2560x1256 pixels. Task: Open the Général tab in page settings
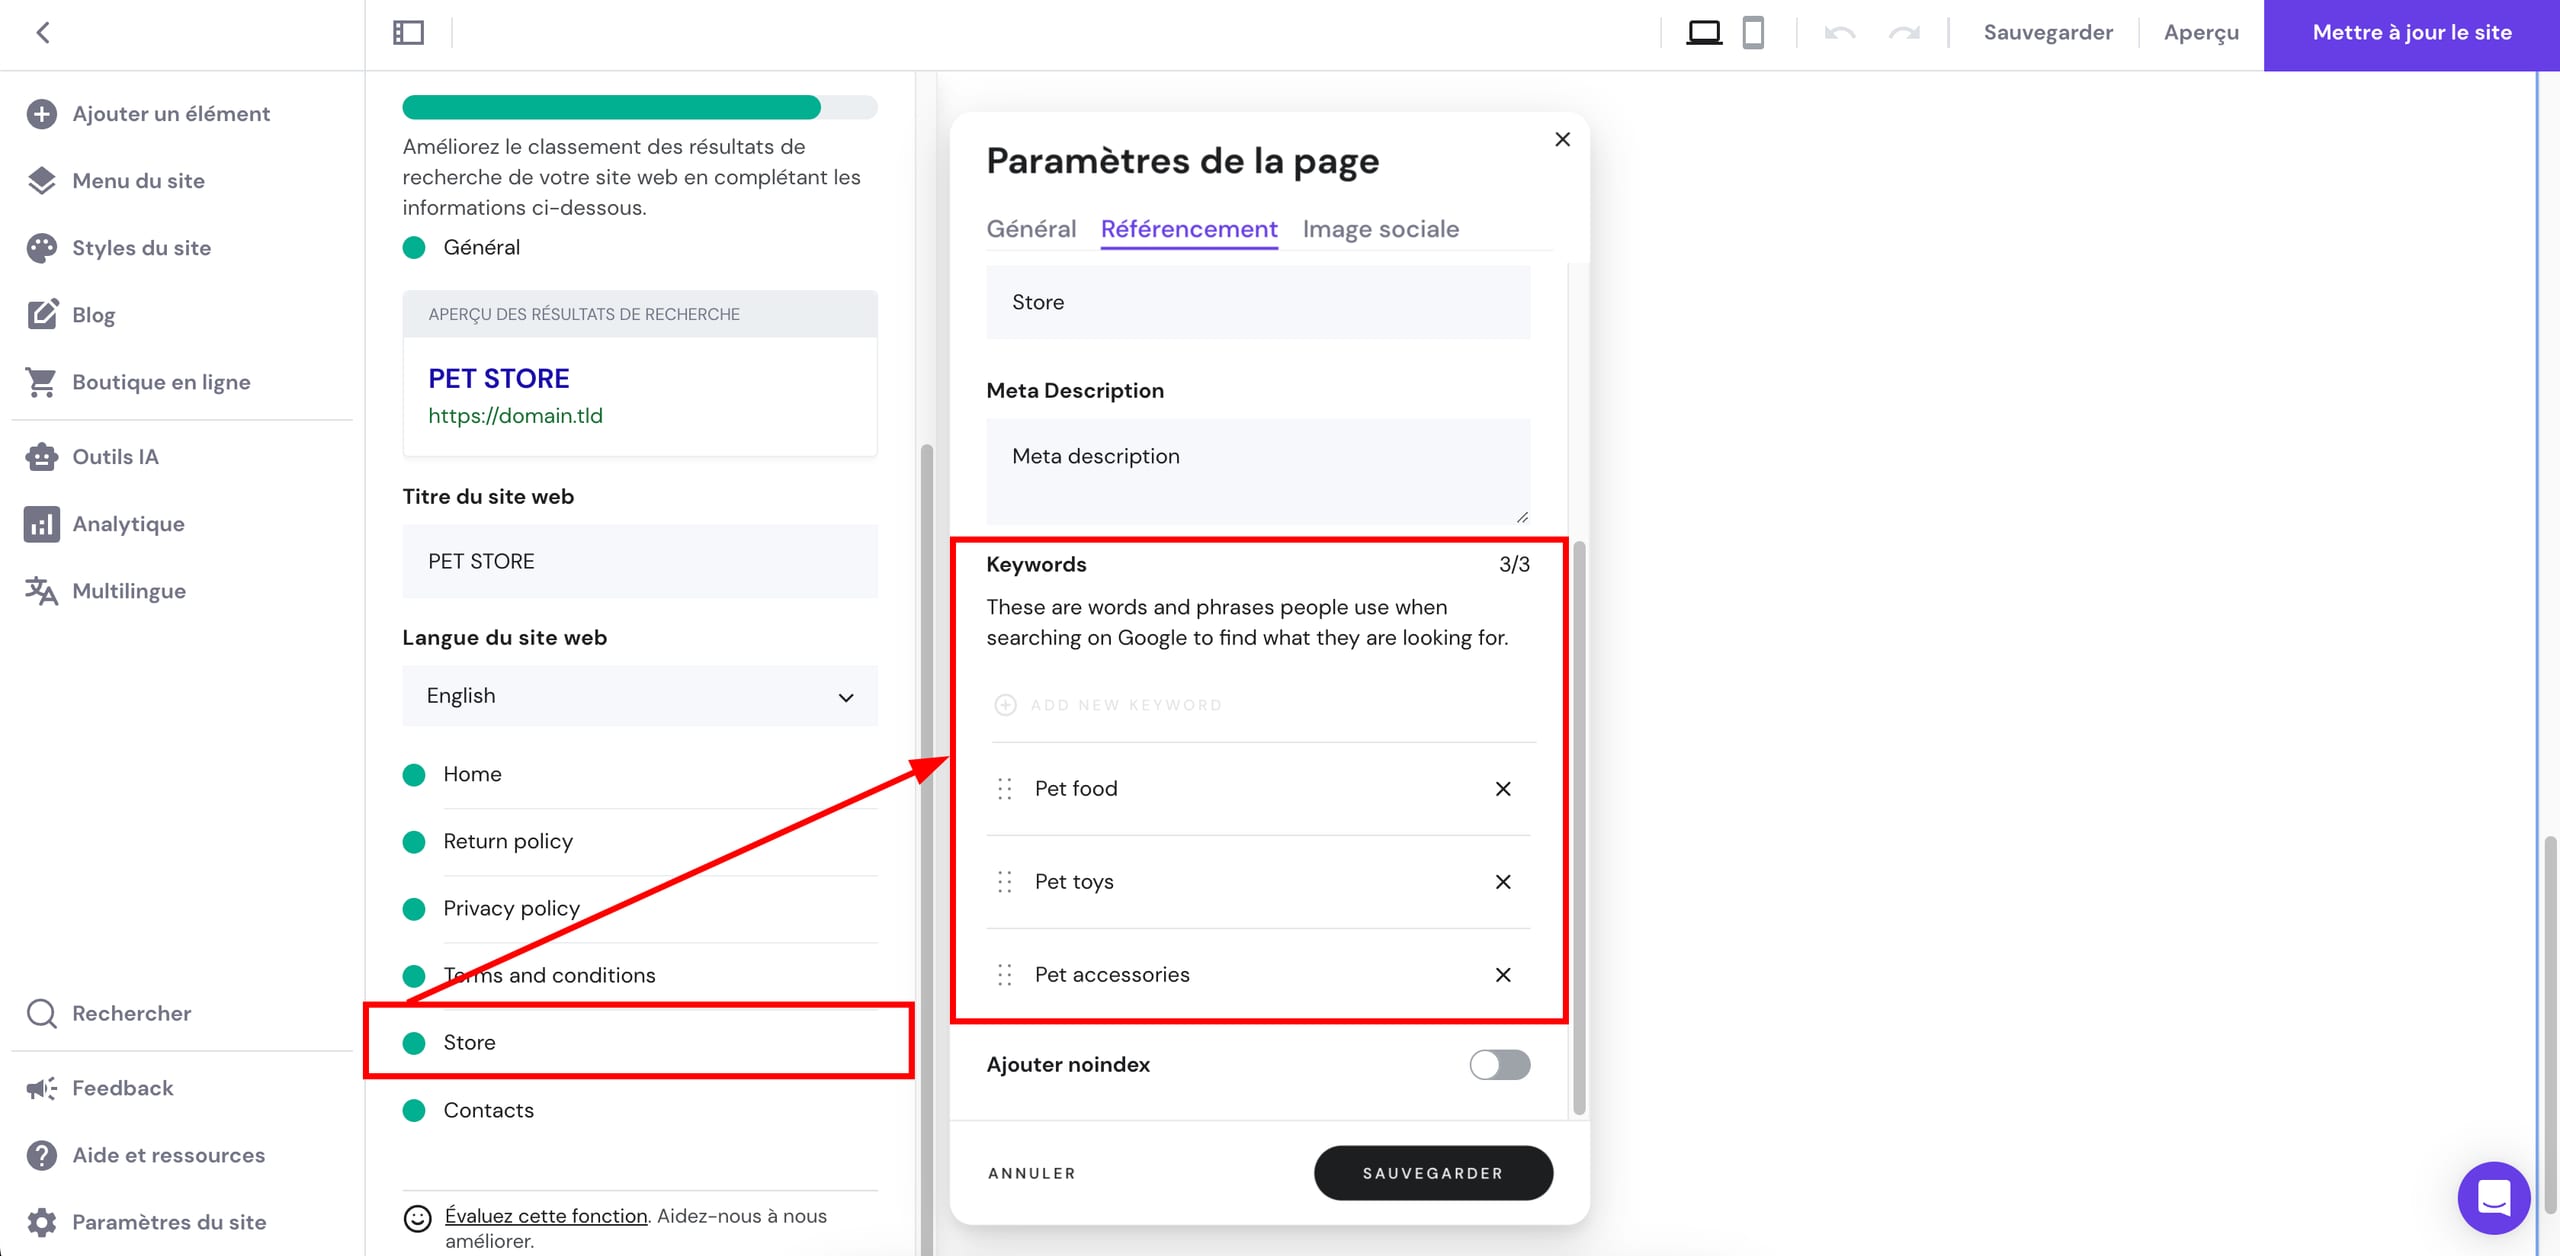pyautogui.click(x=1031, y=229)
